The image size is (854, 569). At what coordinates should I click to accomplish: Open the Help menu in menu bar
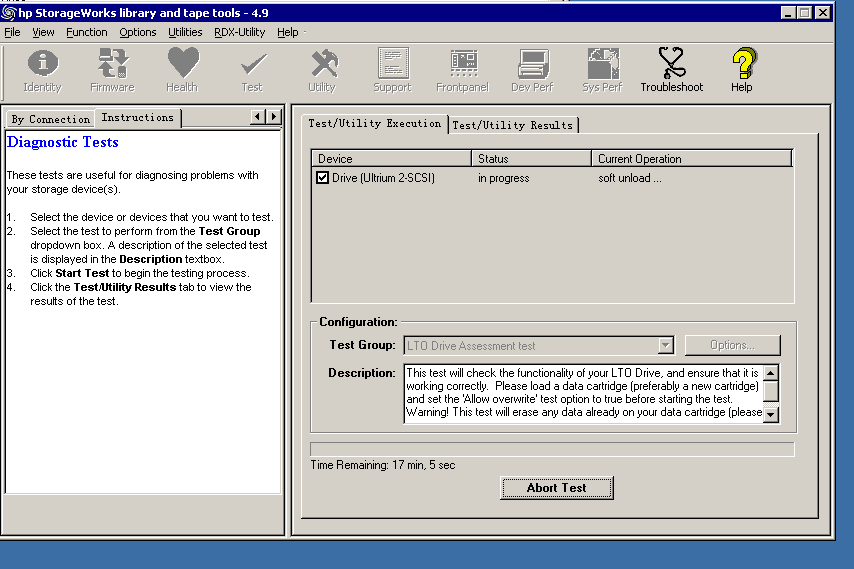(x=288, y=32)
